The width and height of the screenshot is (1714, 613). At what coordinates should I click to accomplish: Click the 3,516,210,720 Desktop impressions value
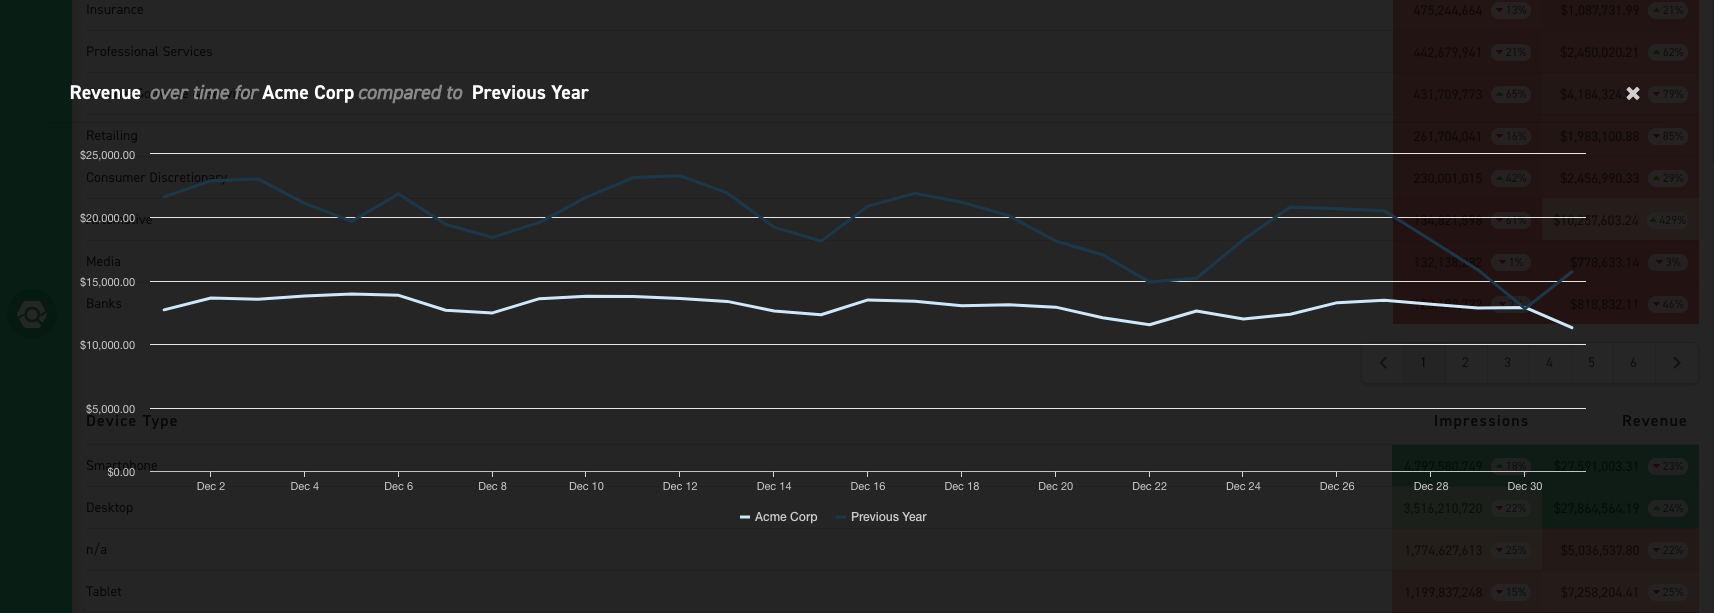pos(1443,508)
